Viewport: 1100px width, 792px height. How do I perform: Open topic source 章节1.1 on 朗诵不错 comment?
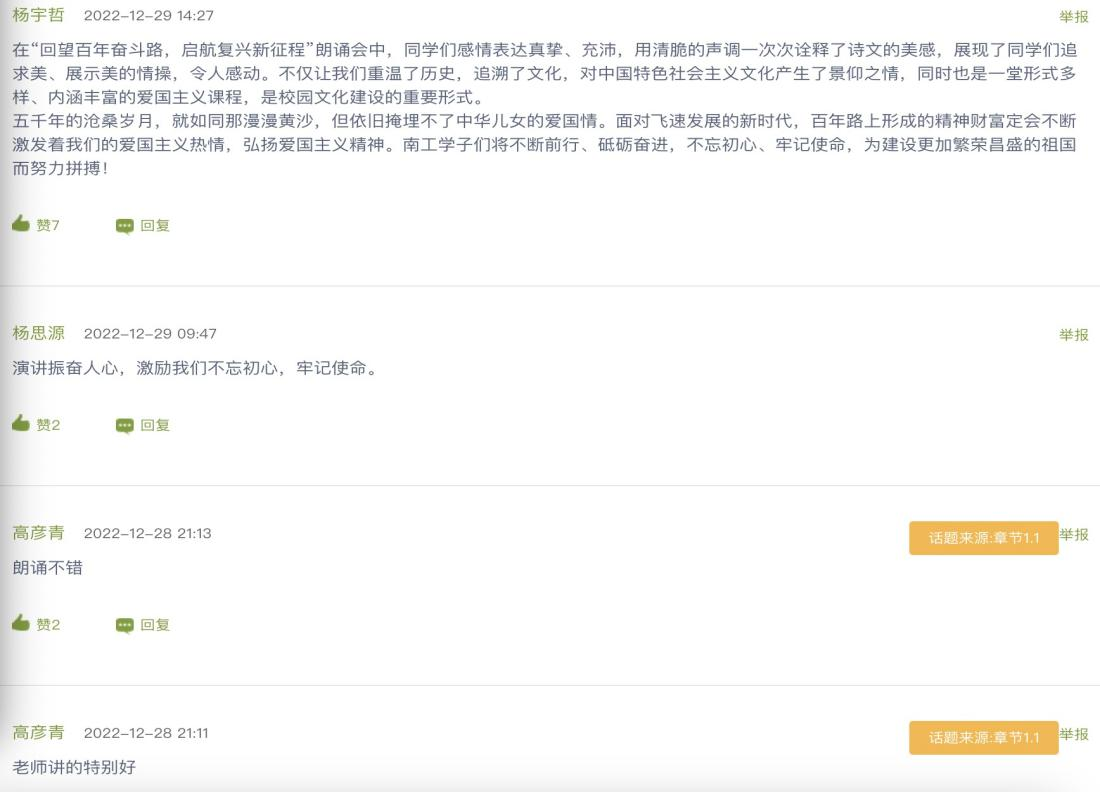(x=983, y=538)
